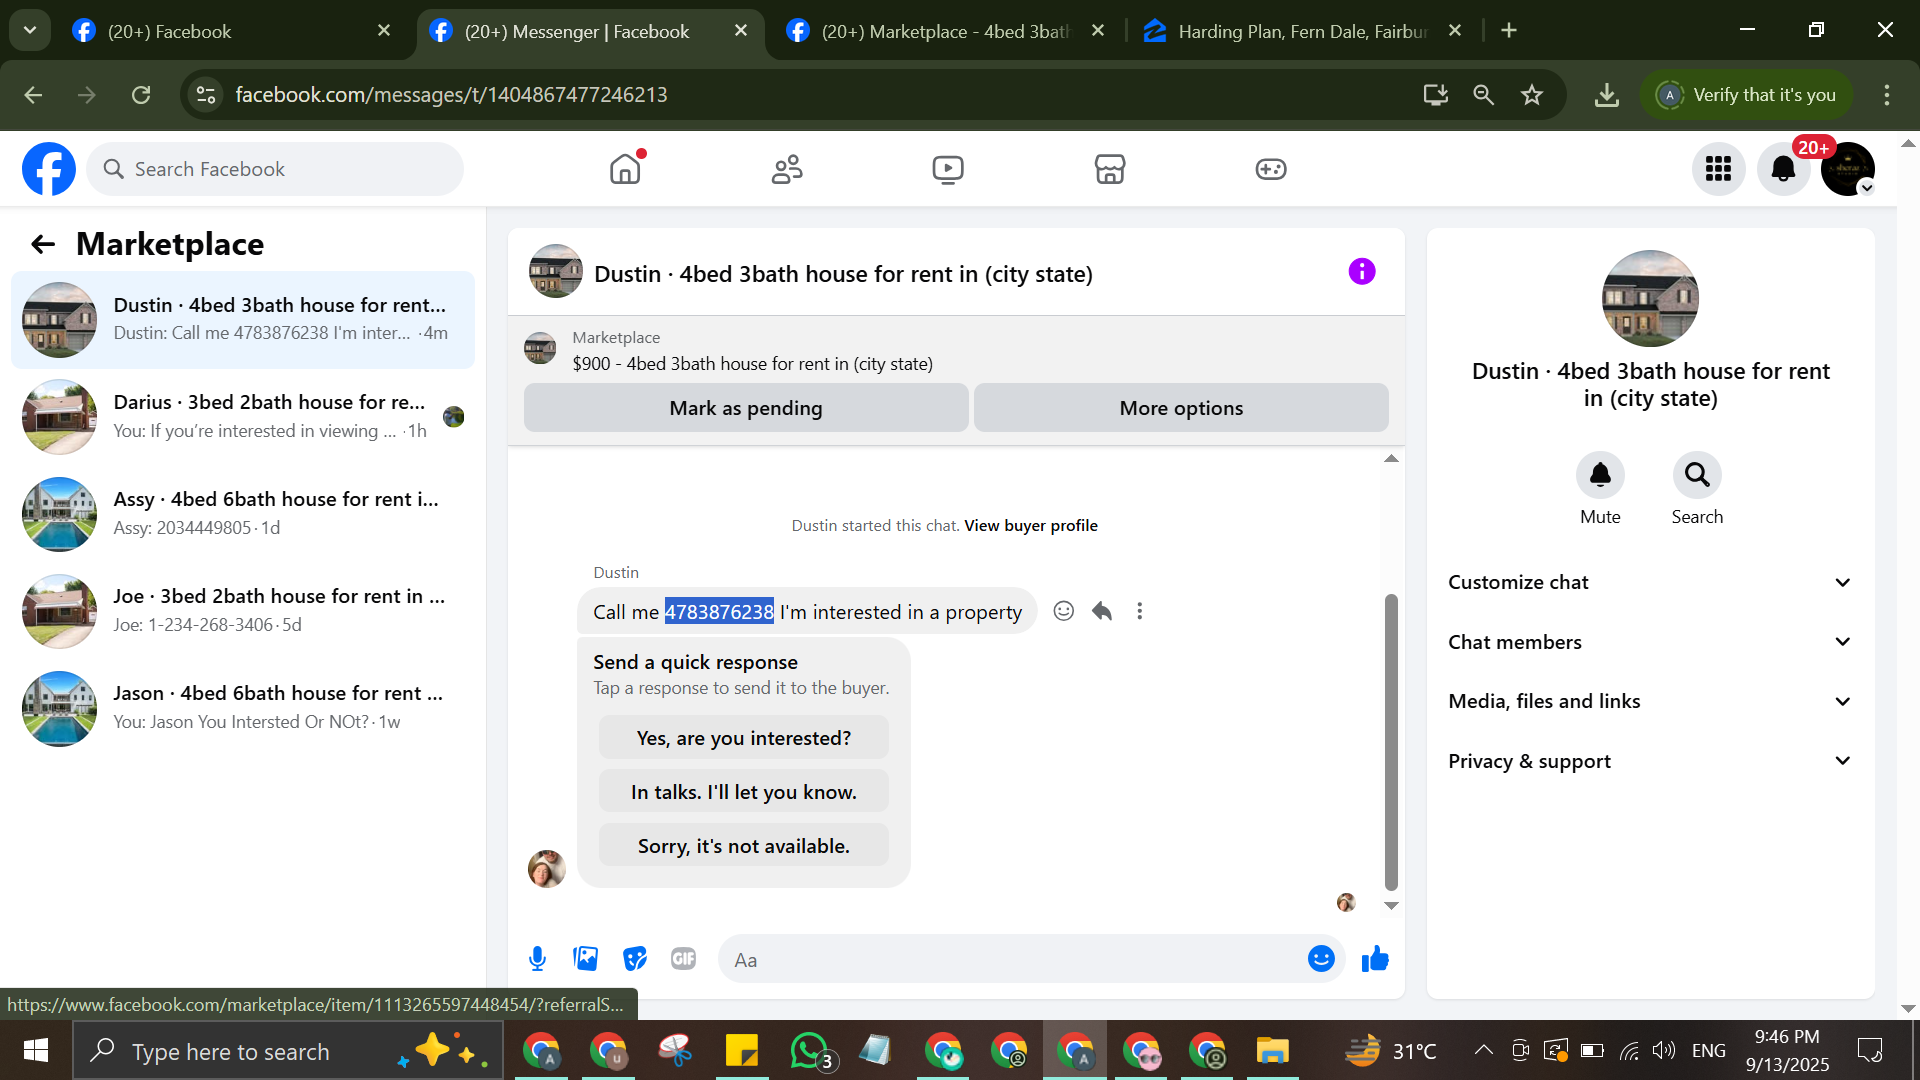Open the Gaming controller icon
Viewport: 1920px width, 1080px height.
point(1271,169)
